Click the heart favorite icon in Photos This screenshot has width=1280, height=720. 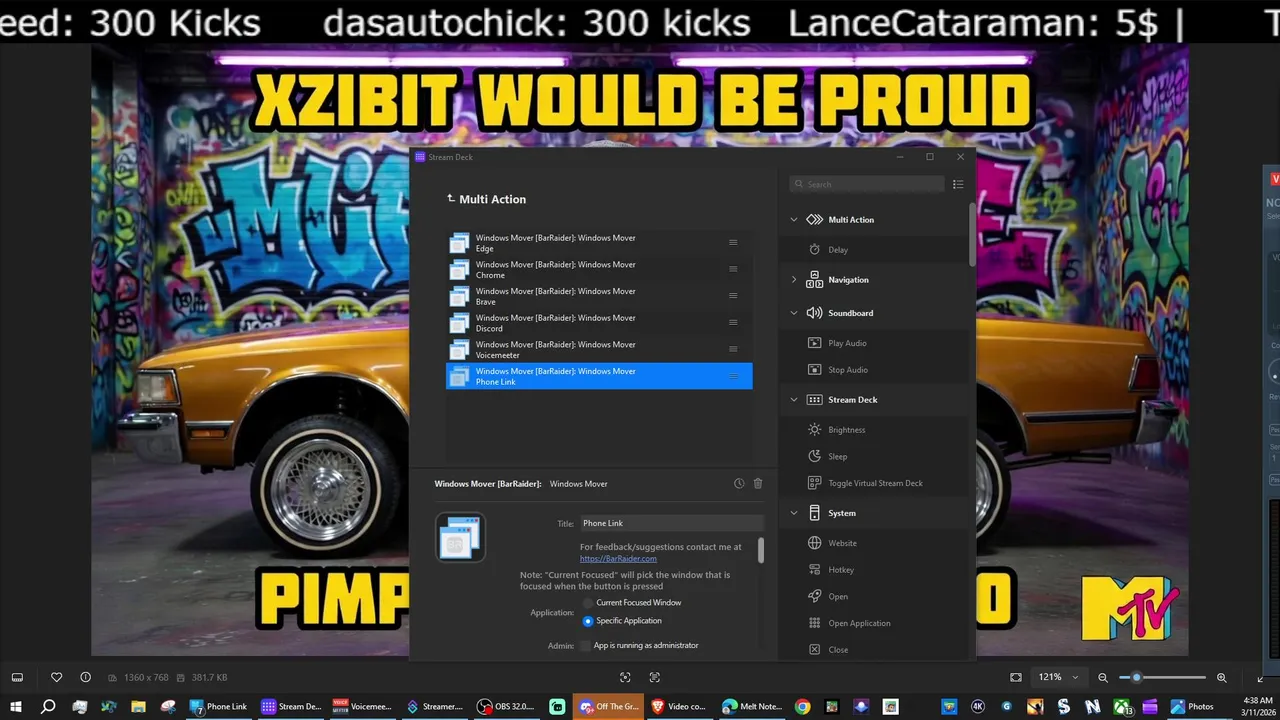click(57, 677)
